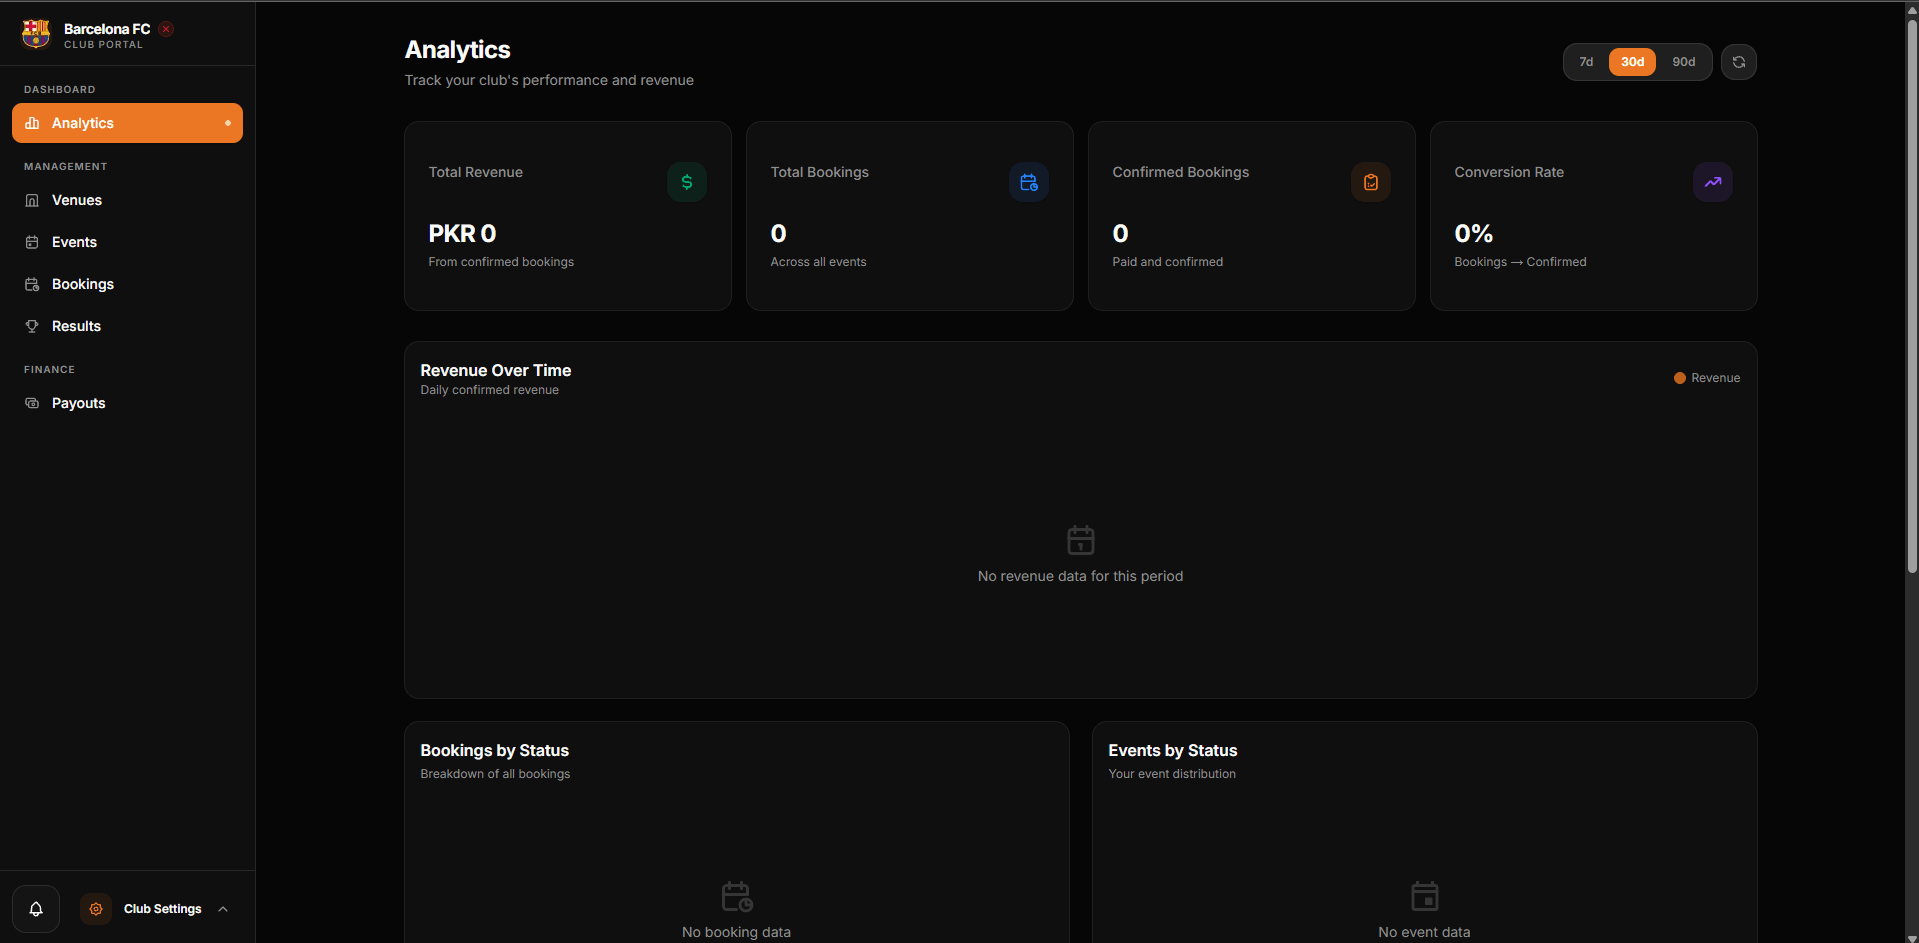Click the orange clipboard Confirmed Bookings icon
The height and width of the screenshot is (943, 1919).
coord(1371,182)
